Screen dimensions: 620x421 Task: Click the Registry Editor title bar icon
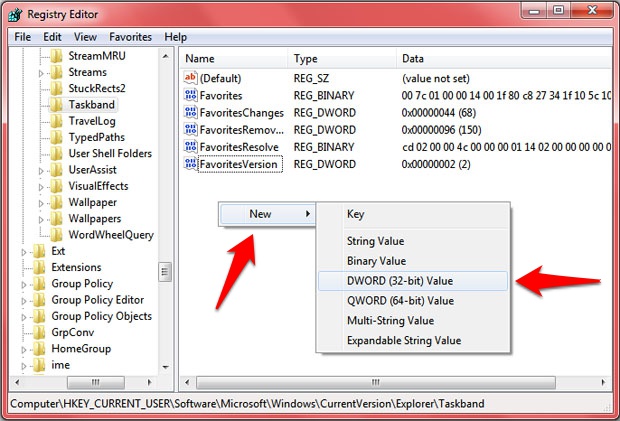(x=15, y=15)
